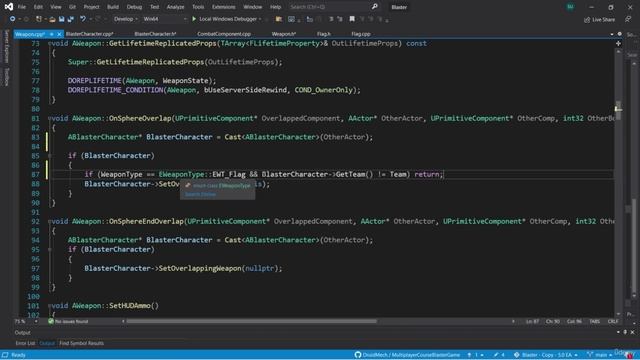Open the Server Explorer side tab
Viewport: 640px width, 360px height.
click(6, 46)
